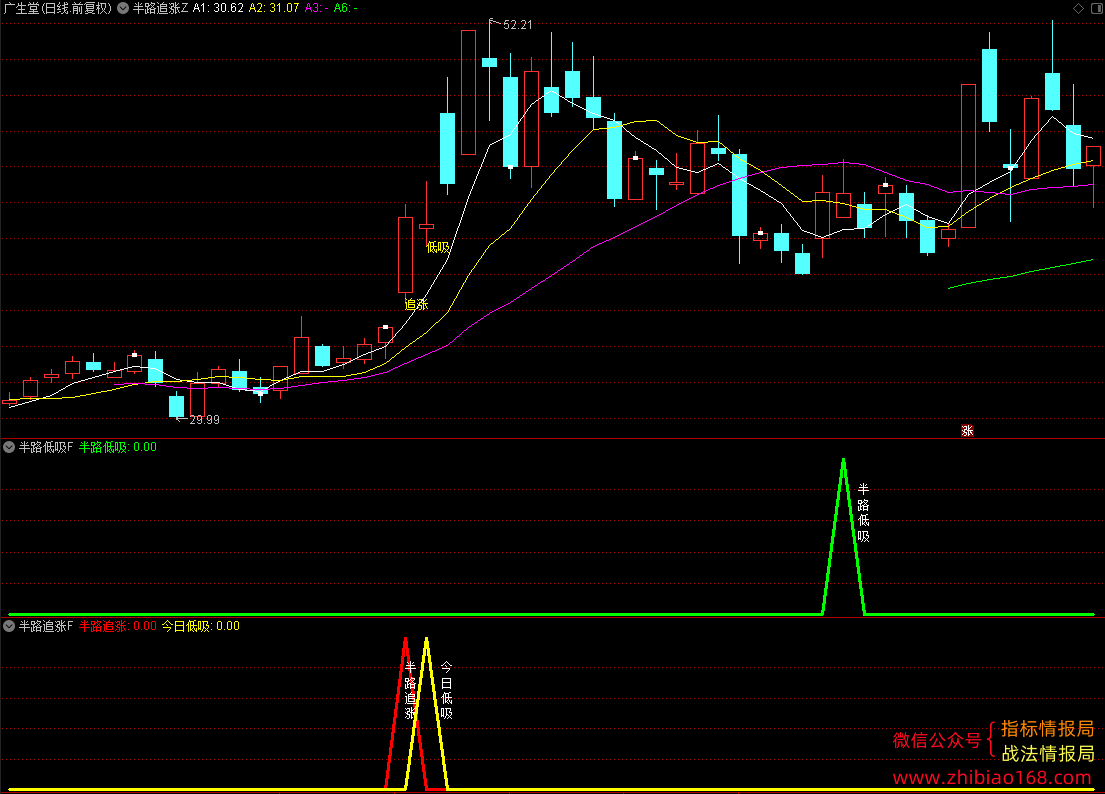Click the red 涨 marker icon
The height and width of the screenshot is (794, 1105).
coord(967,430)
